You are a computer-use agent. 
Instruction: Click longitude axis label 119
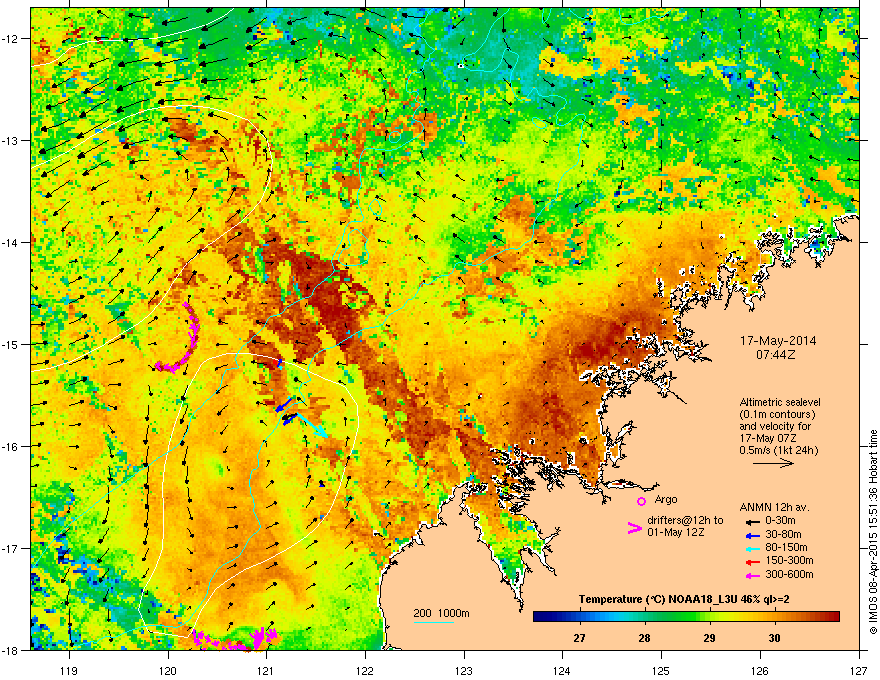click(69, 670)
